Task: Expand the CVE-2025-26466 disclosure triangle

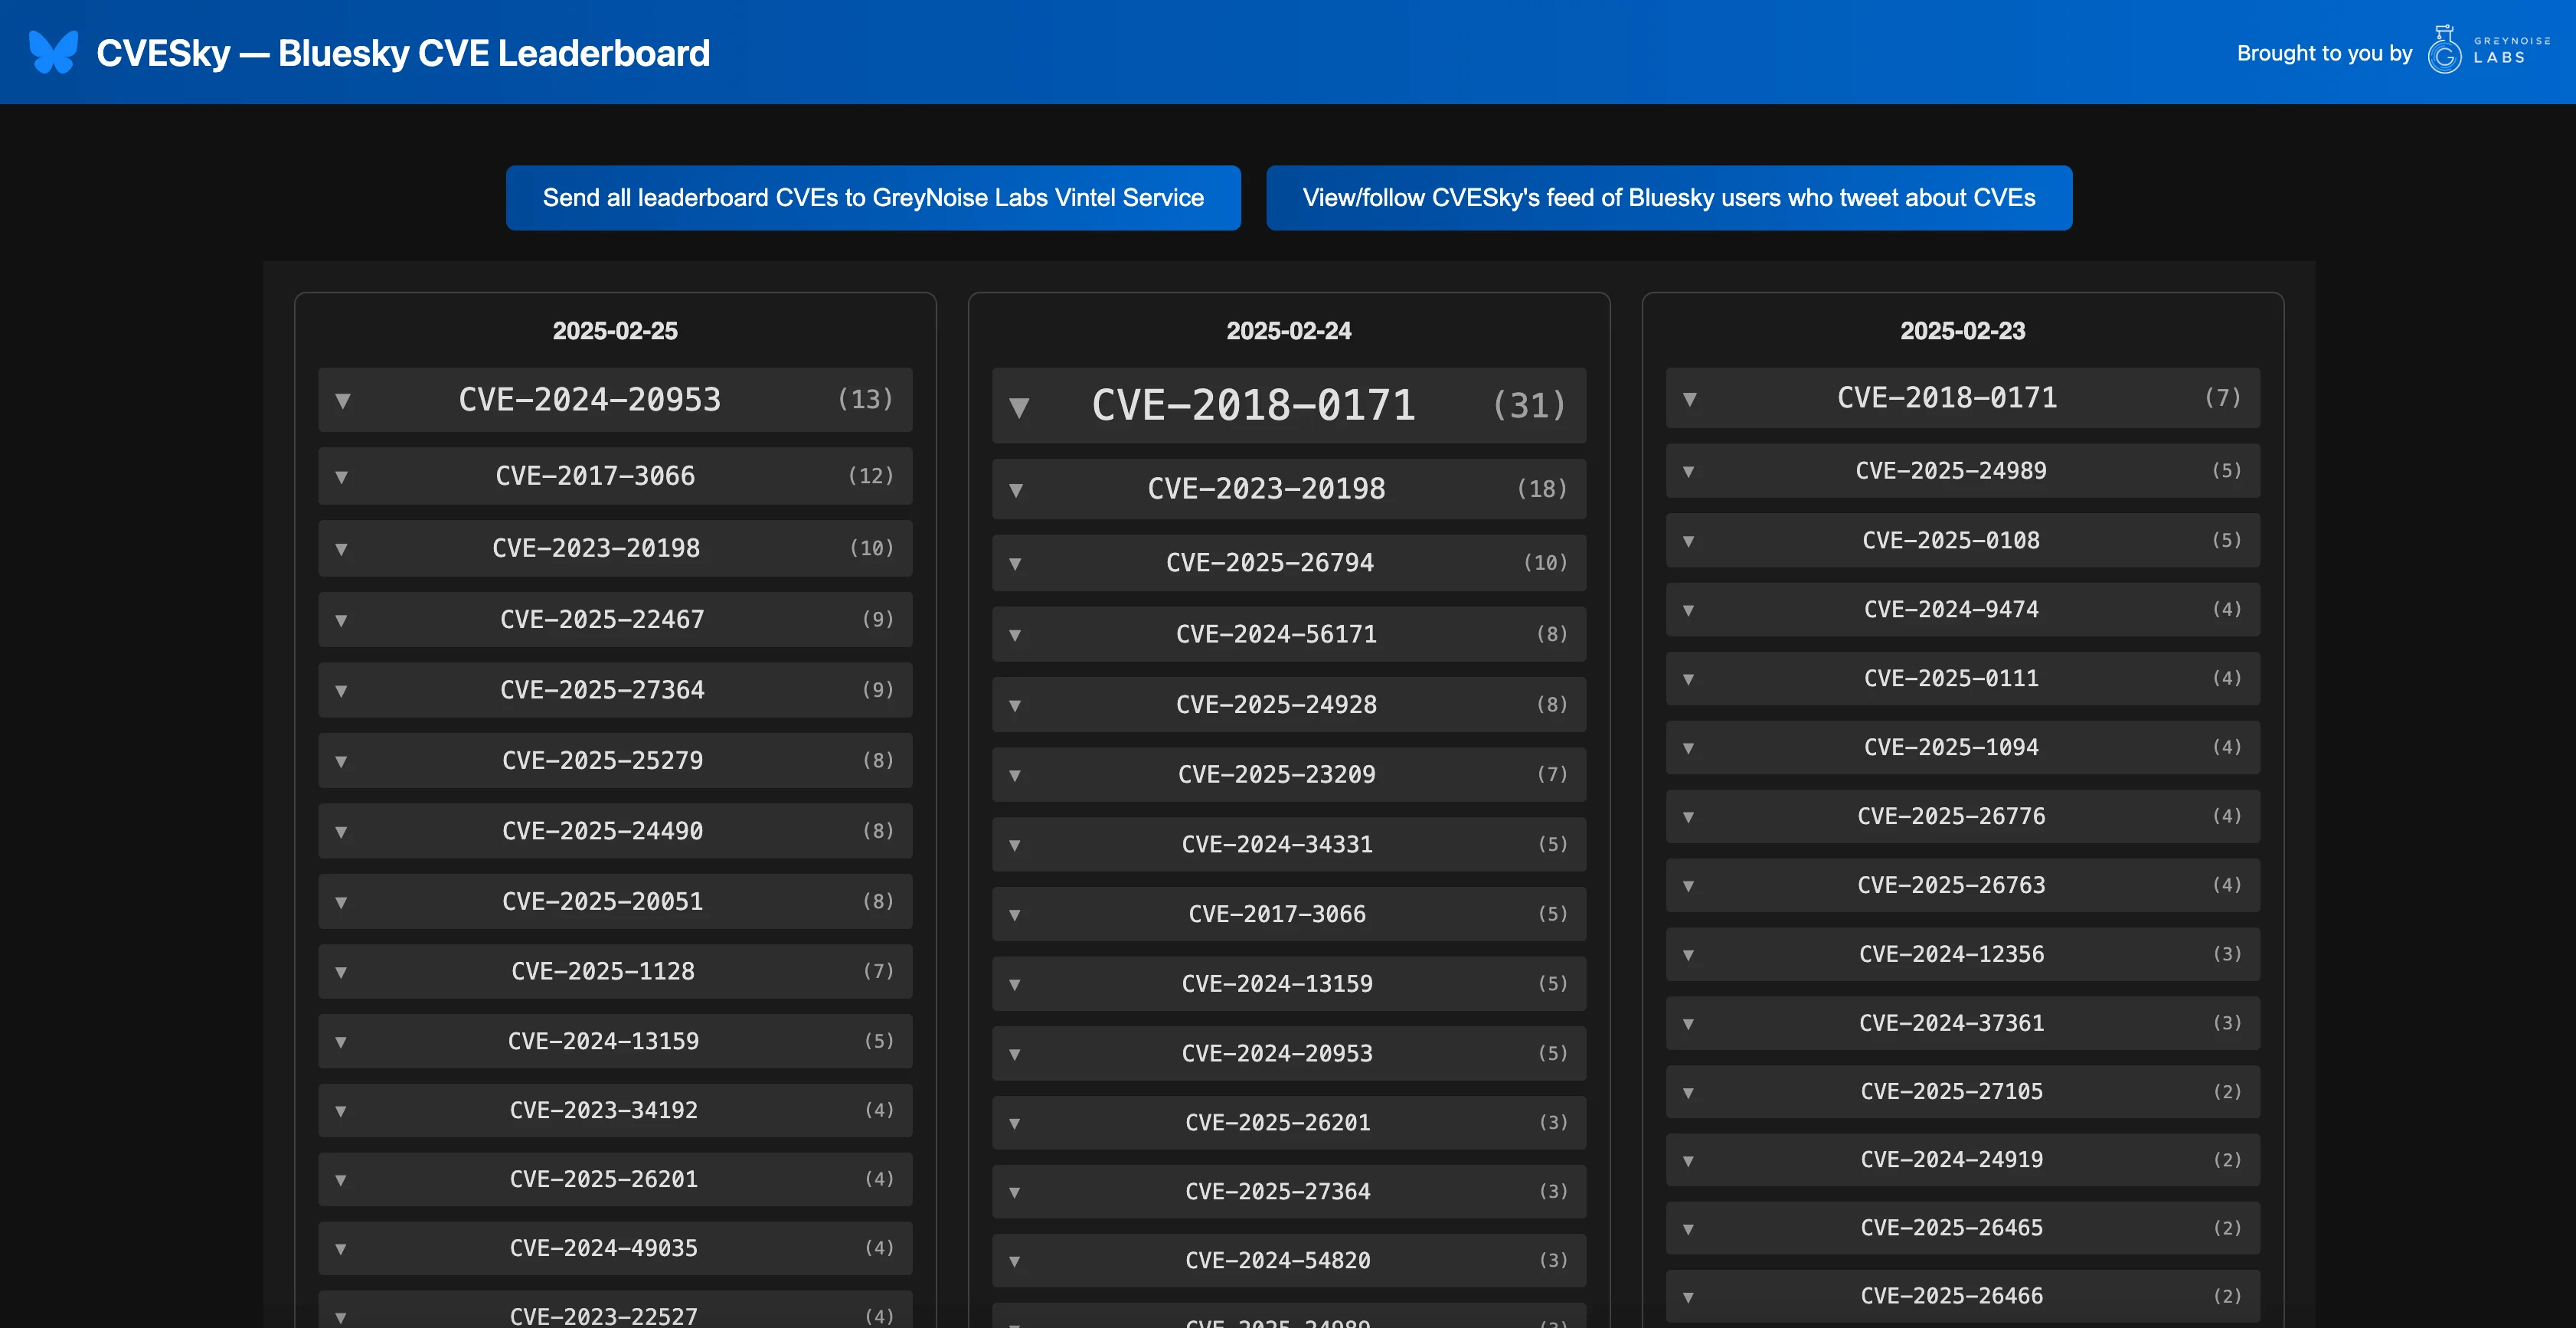Action: point(1689,1297)
